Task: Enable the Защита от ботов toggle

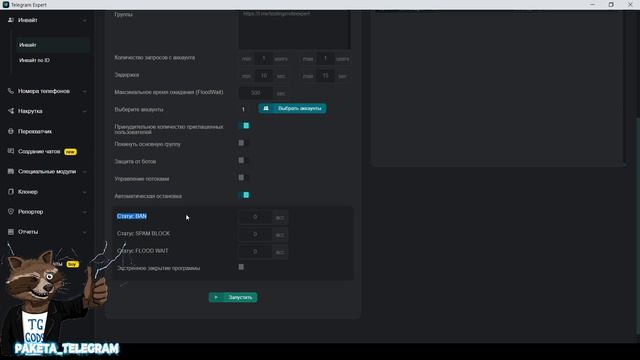Action: pos(244,160)
